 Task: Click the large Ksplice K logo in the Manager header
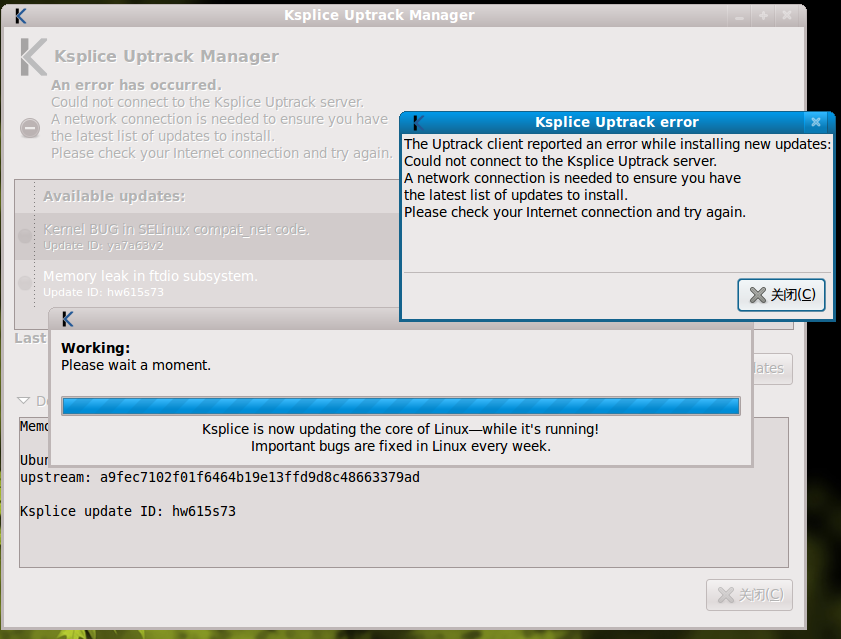tap(33, 56)
